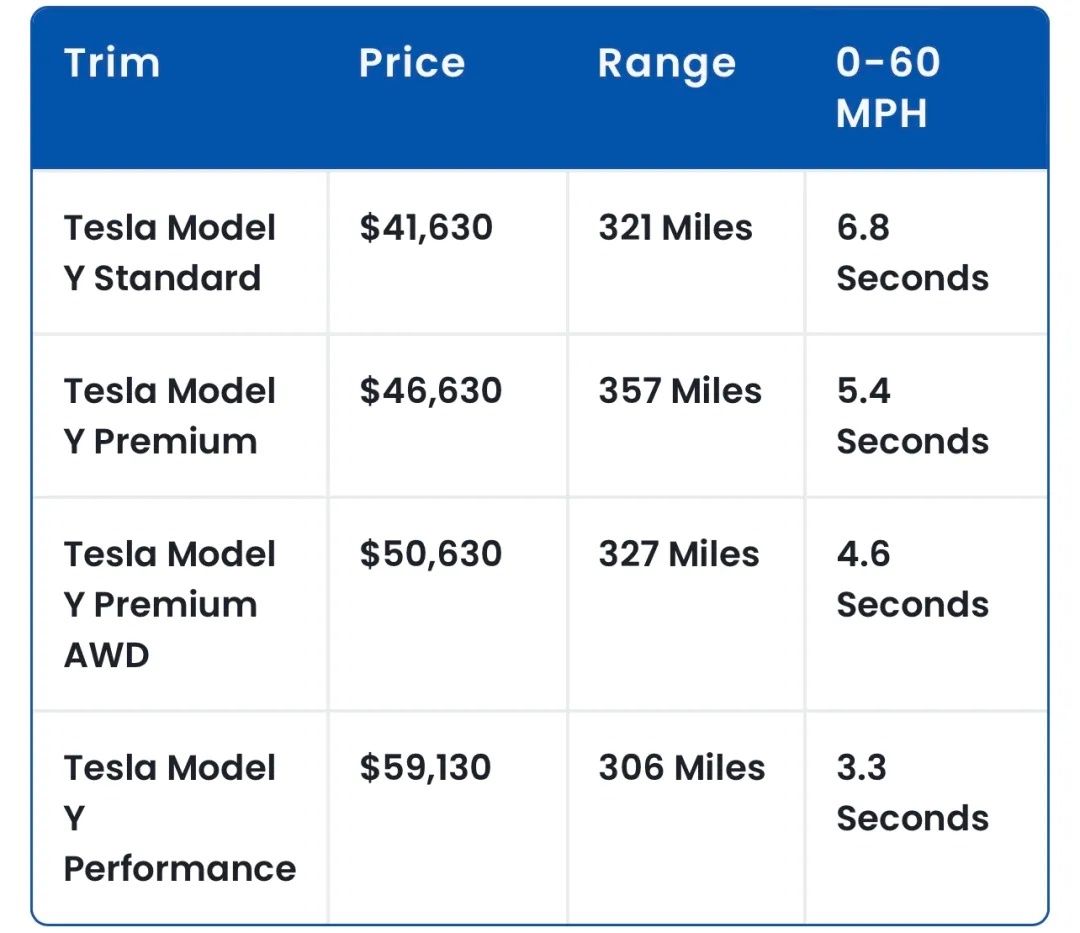Click the 6.8 Seconds cell
Screen dimensions: 1080x933
(912, 252)
